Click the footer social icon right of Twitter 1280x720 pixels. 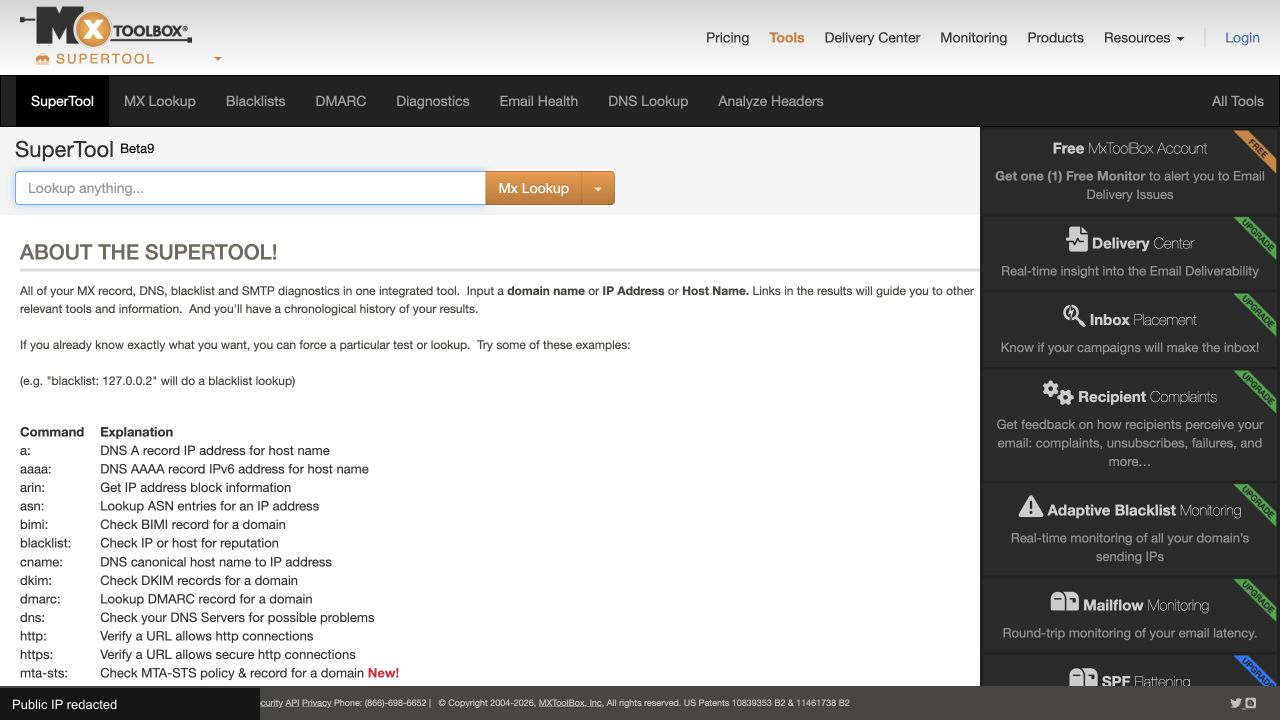pyautogui.click(x=1251, y=703)
